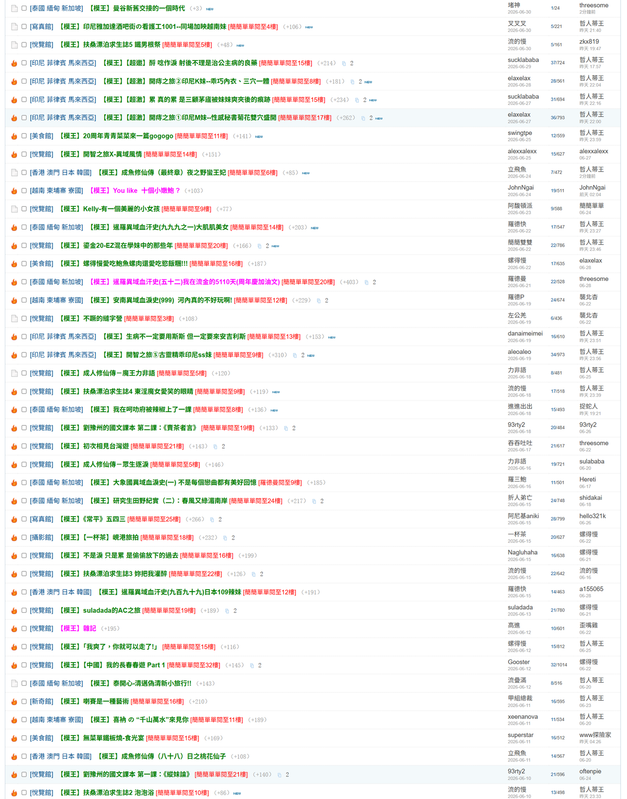Open author swingtpe profile
Image resolution: width=627 pixels, height=799 pixels.
pyautogui.click(x=519, y=134)
